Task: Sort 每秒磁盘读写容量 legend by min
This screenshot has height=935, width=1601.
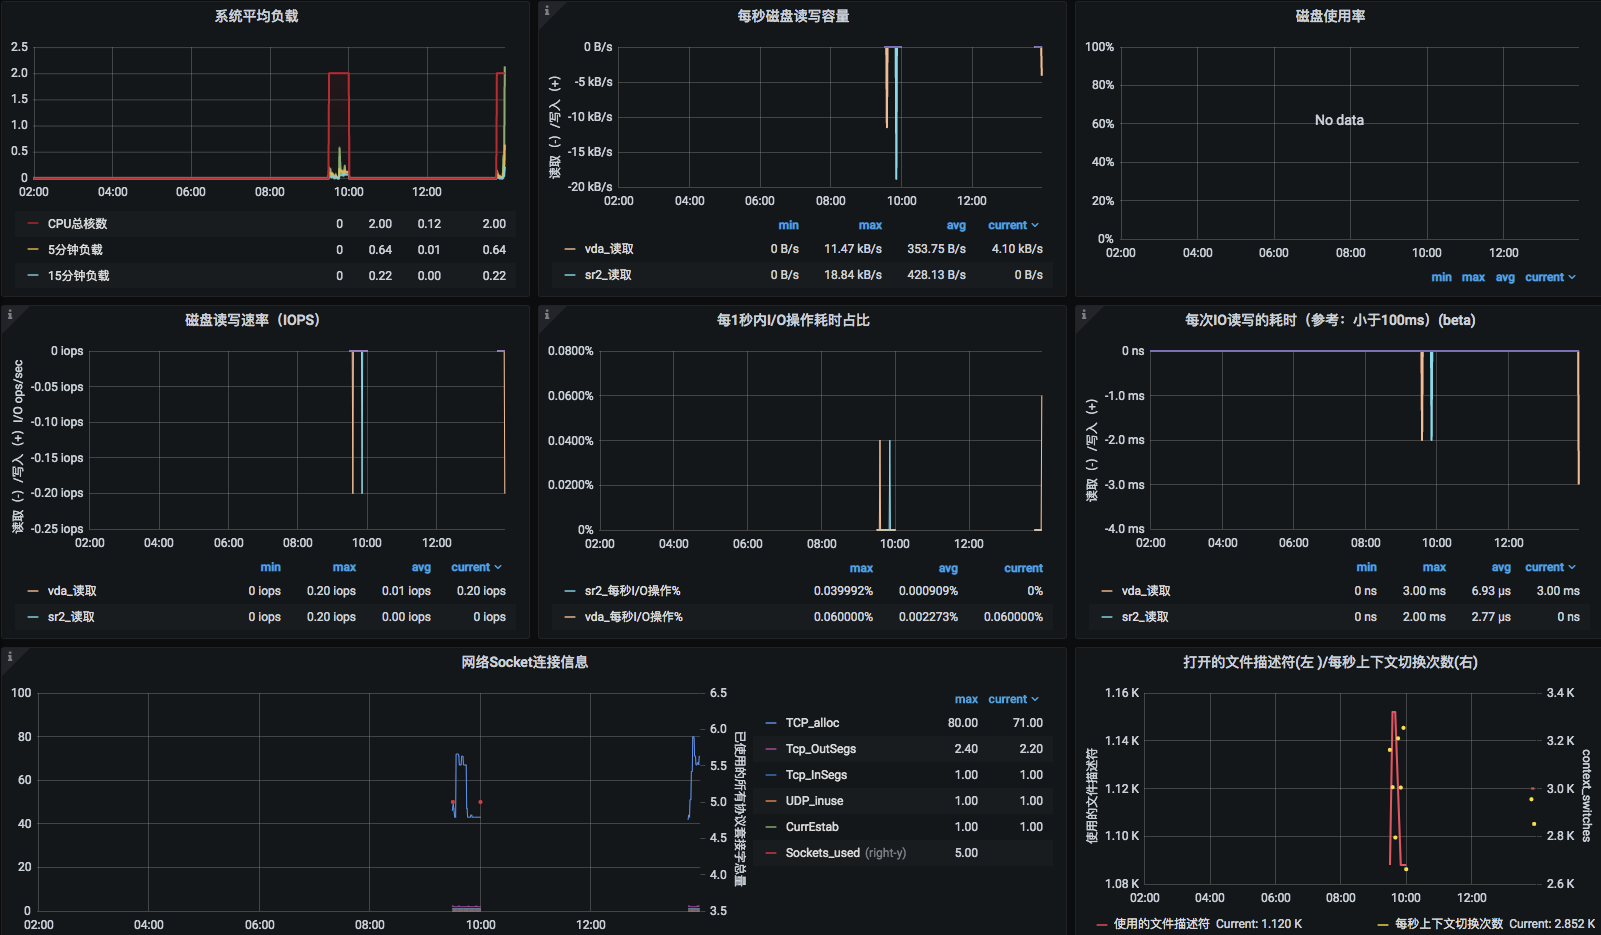Action: coord(789,226)
